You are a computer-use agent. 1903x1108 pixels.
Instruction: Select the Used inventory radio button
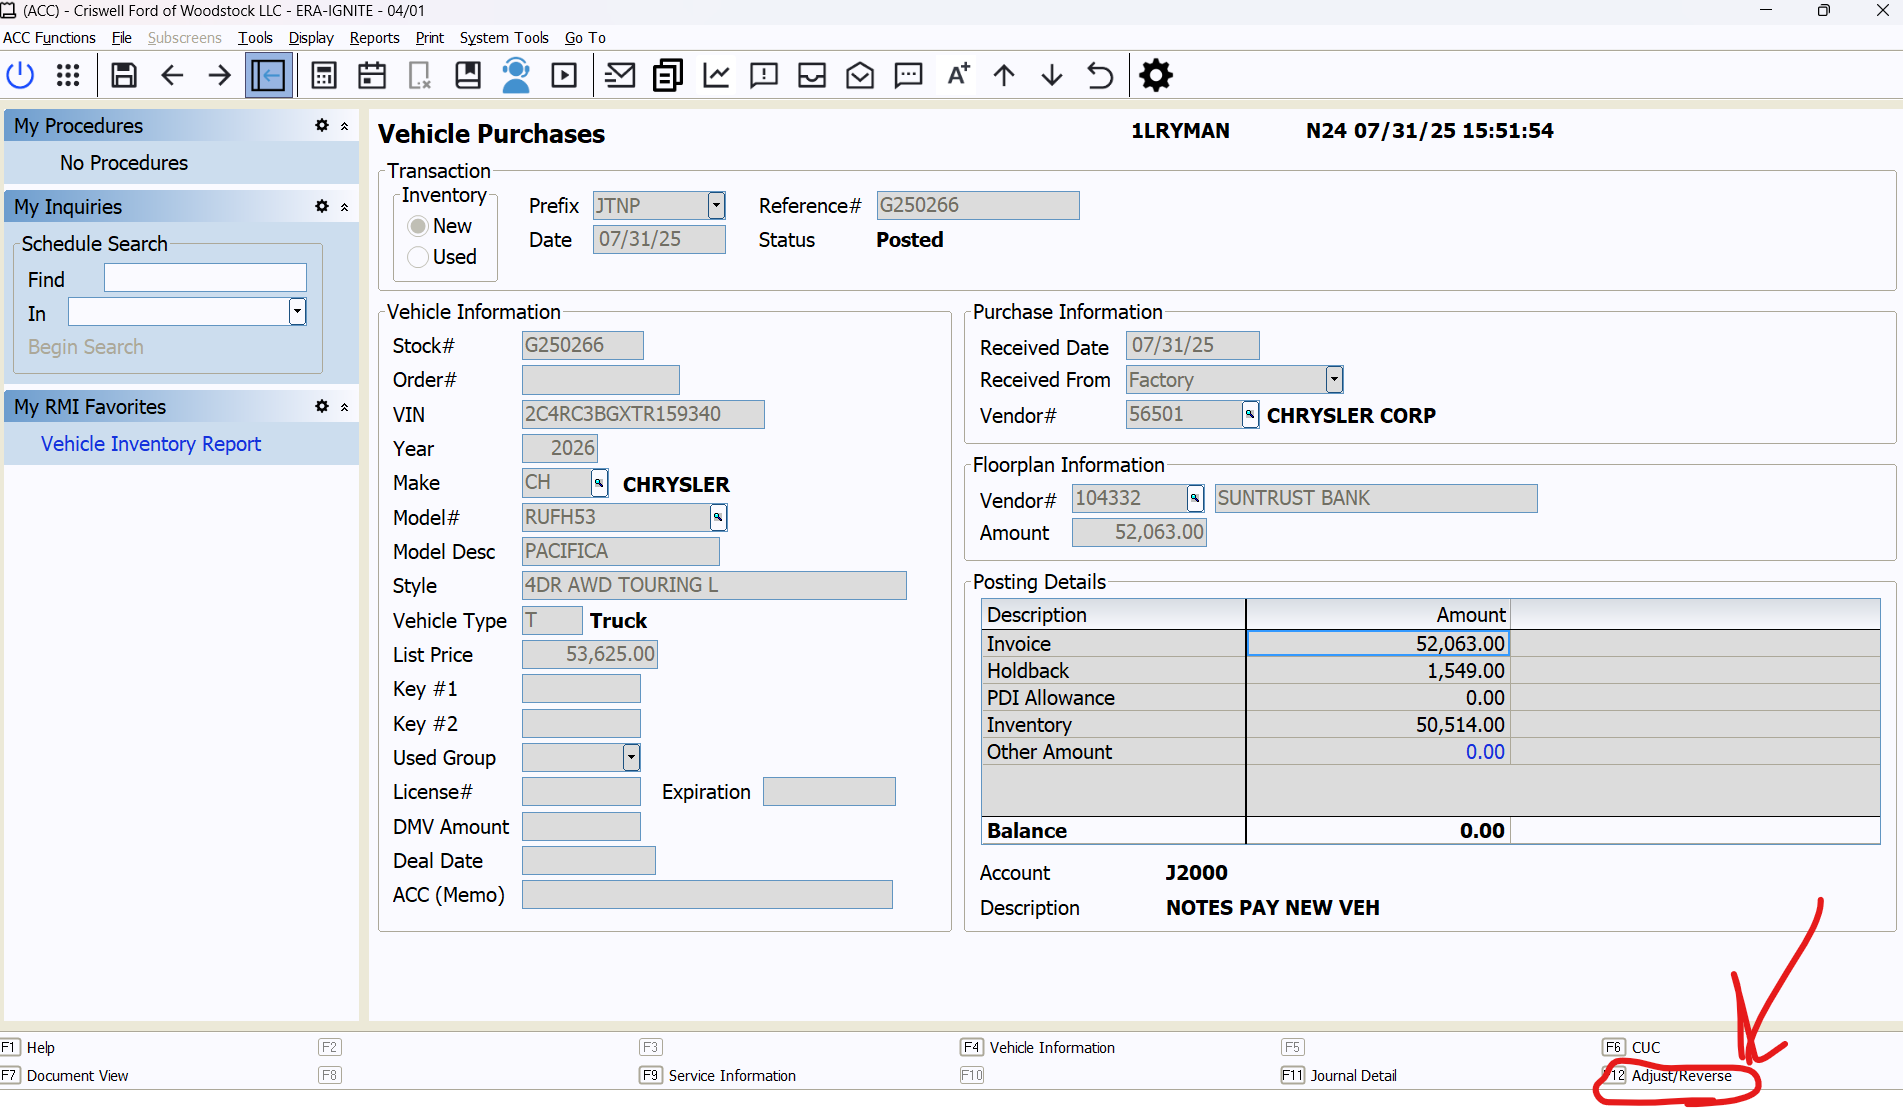[x=418, y=258]
